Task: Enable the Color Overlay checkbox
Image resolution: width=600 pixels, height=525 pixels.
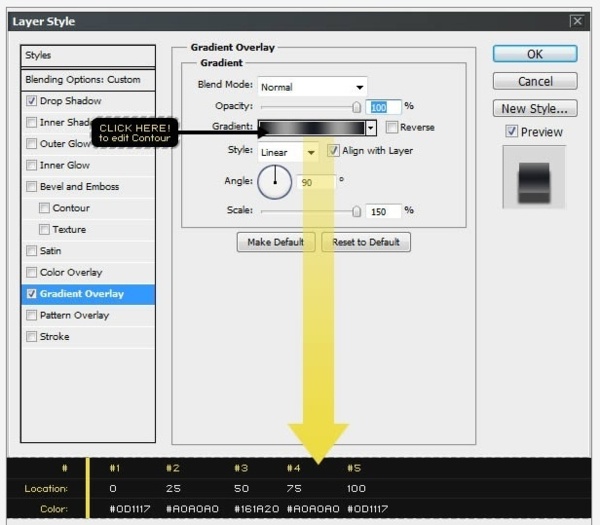Action: (x=31, y=272)
